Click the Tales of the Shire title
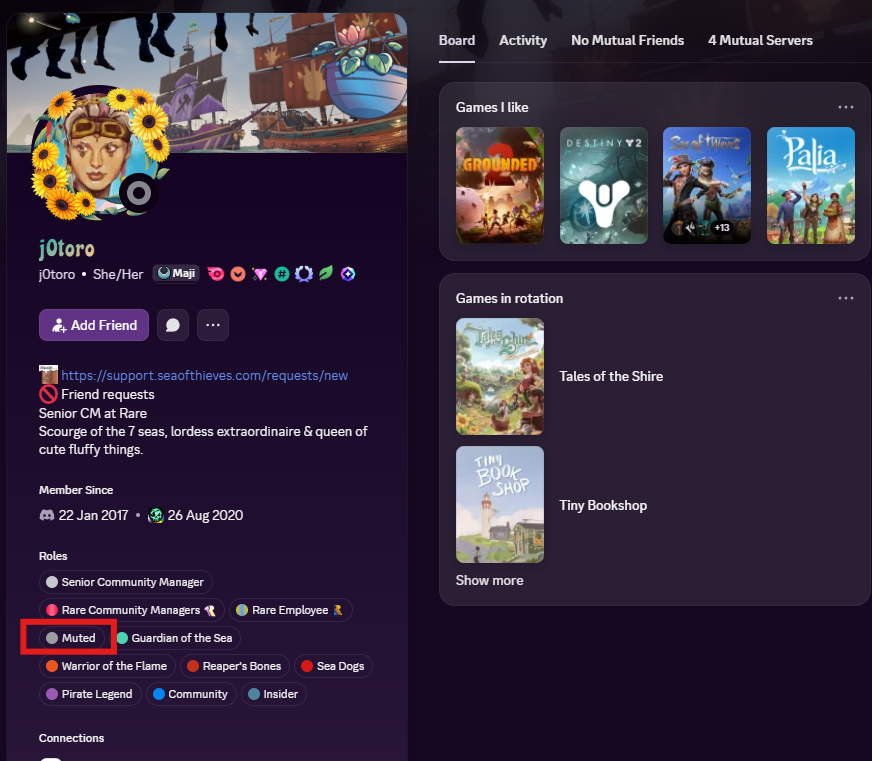Image resolution: width=872 pixels, height=761 pixels. point(611,377)
